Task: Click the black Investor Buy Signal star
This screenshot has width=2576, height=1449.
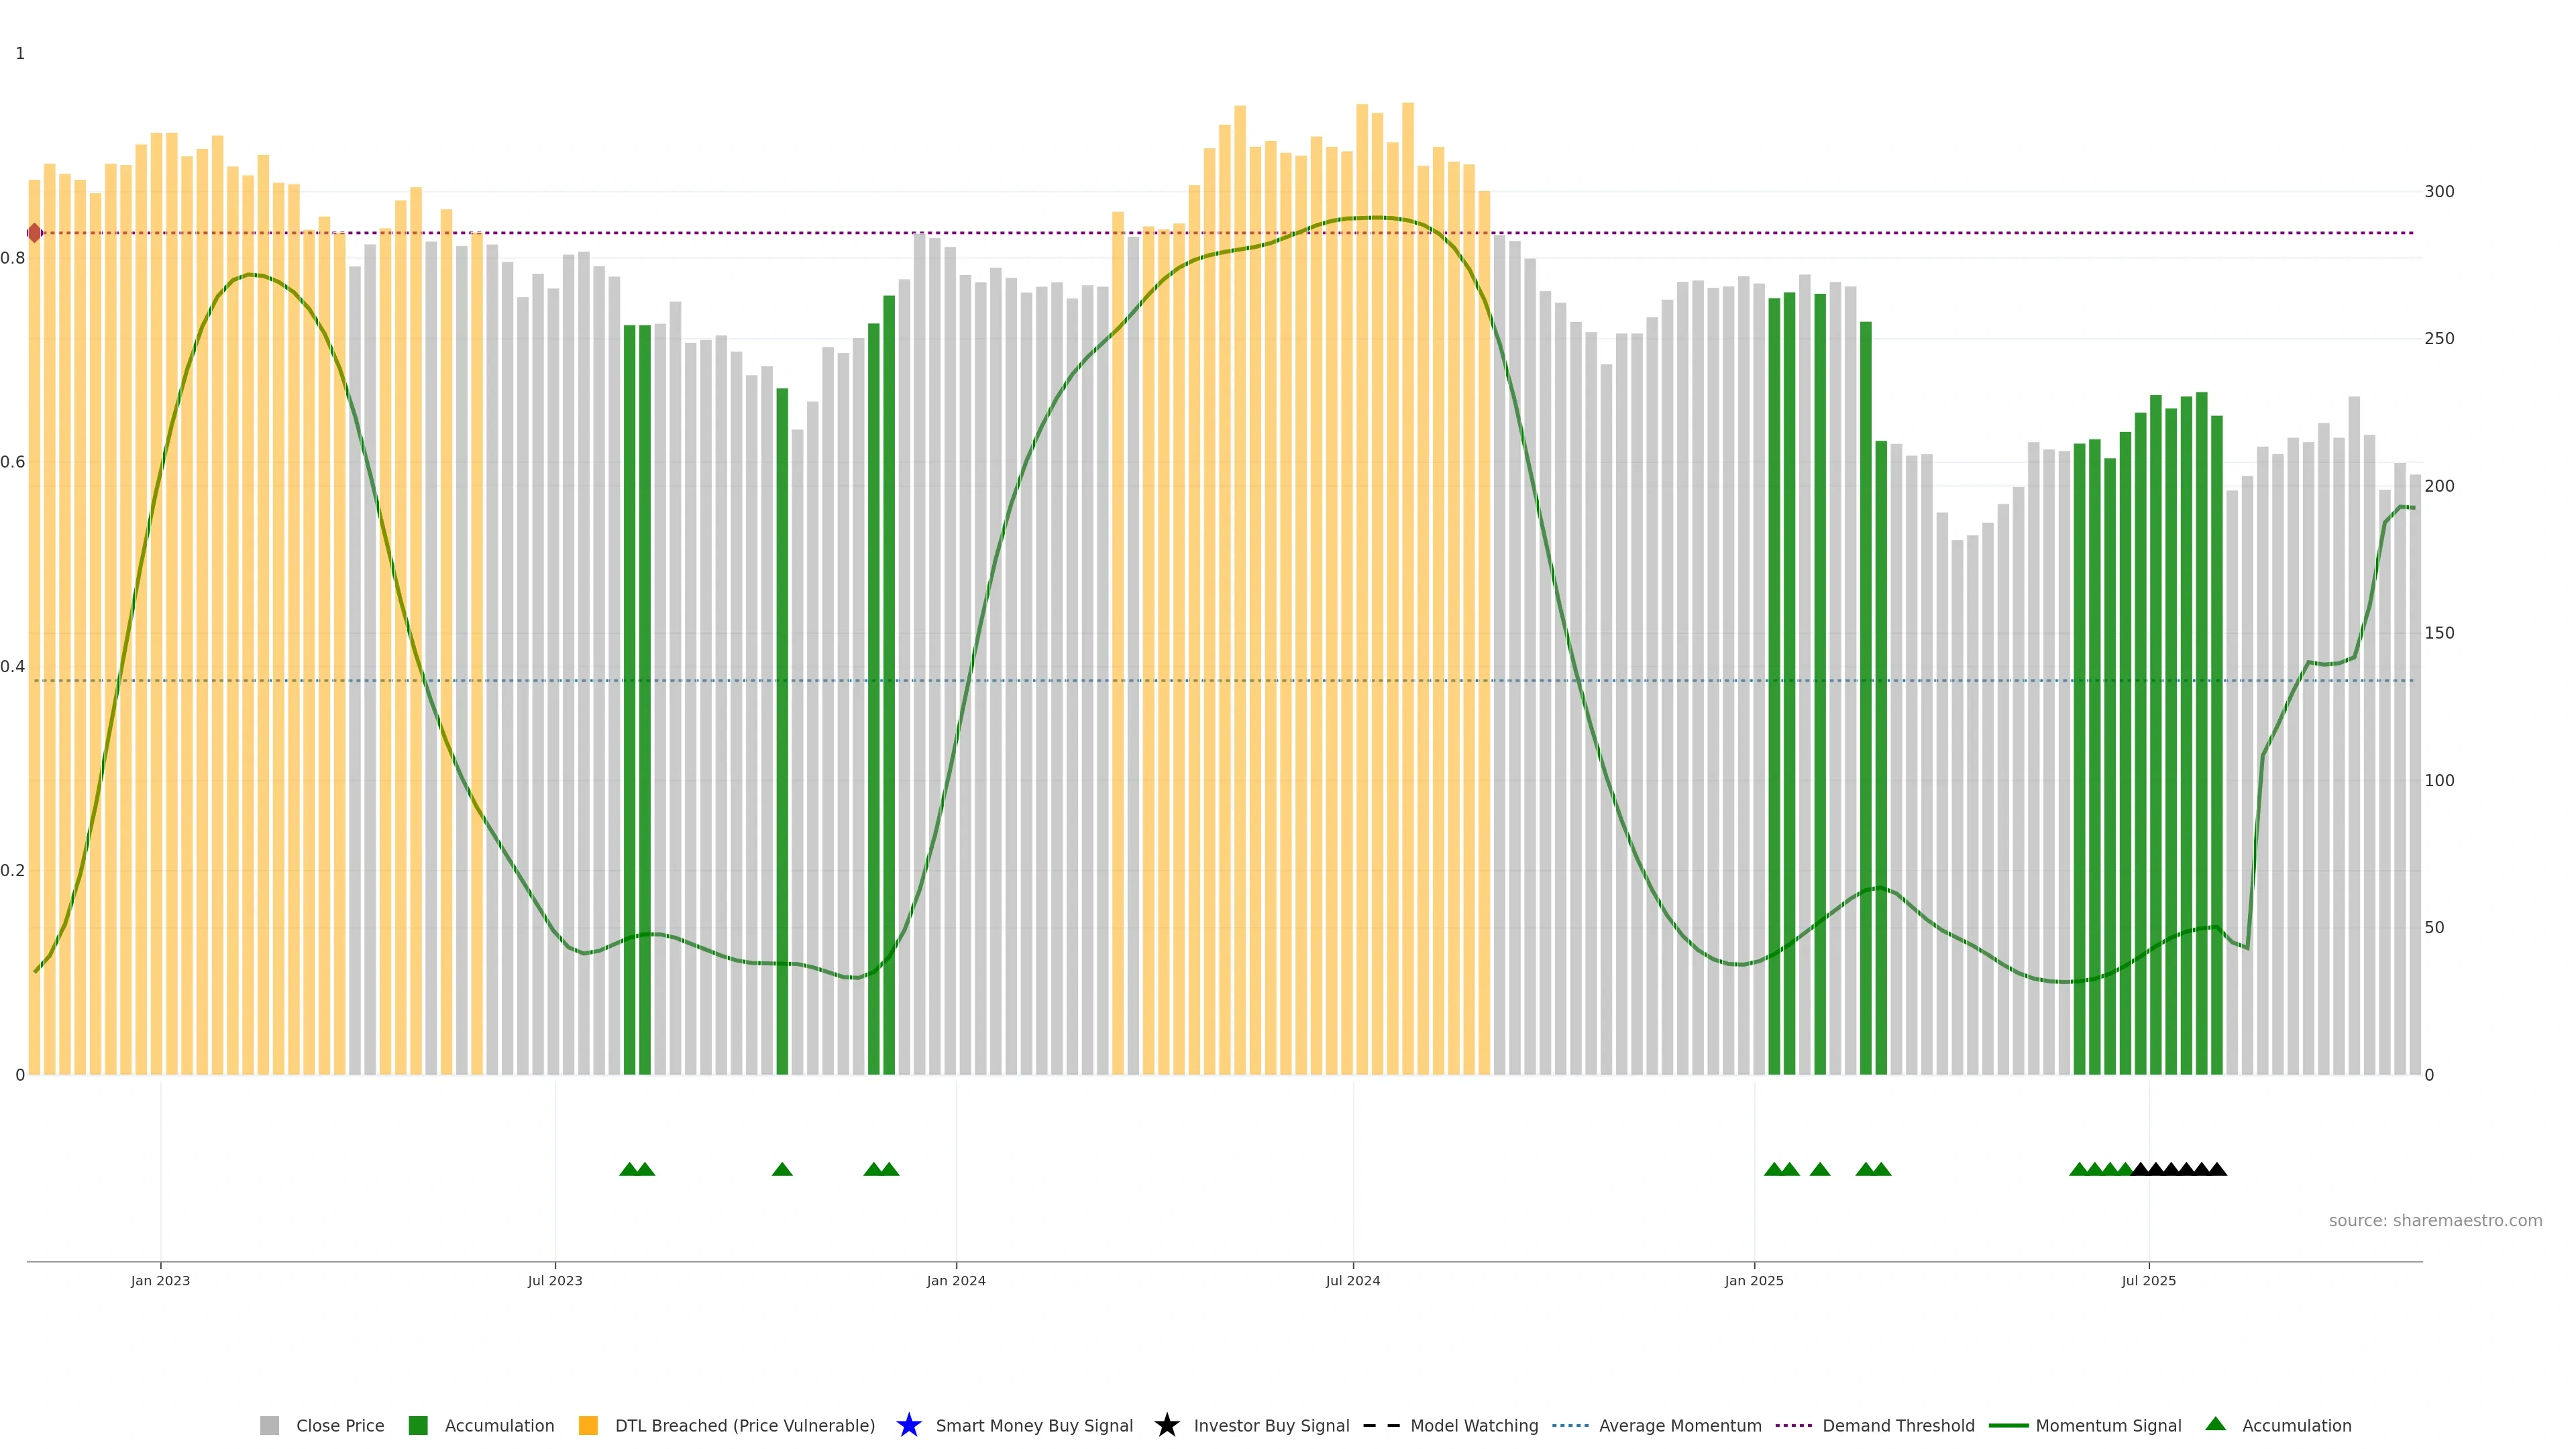Action: click(x=1166, y=1425)
